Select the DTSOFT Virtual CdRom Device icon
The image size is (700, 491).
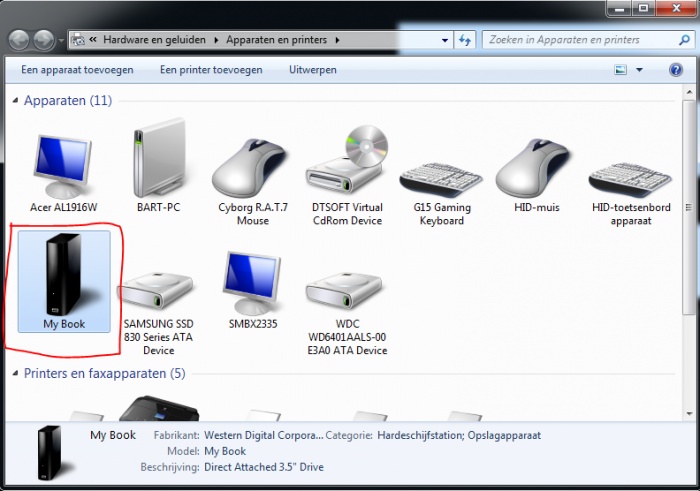347,161
